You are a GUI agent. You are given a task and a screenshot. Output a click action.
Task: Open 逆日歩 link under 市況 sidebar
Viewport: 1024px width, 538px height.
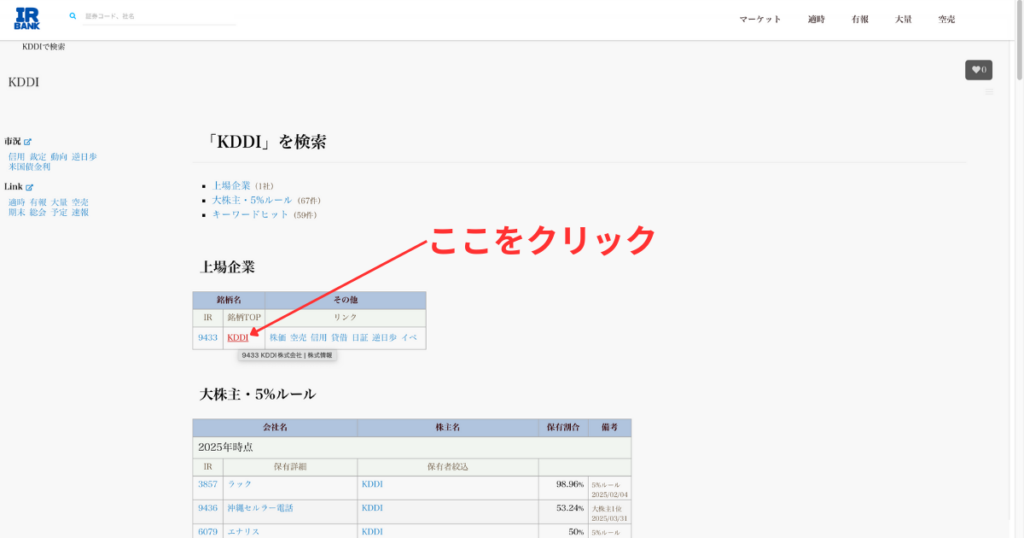point(84,157)
